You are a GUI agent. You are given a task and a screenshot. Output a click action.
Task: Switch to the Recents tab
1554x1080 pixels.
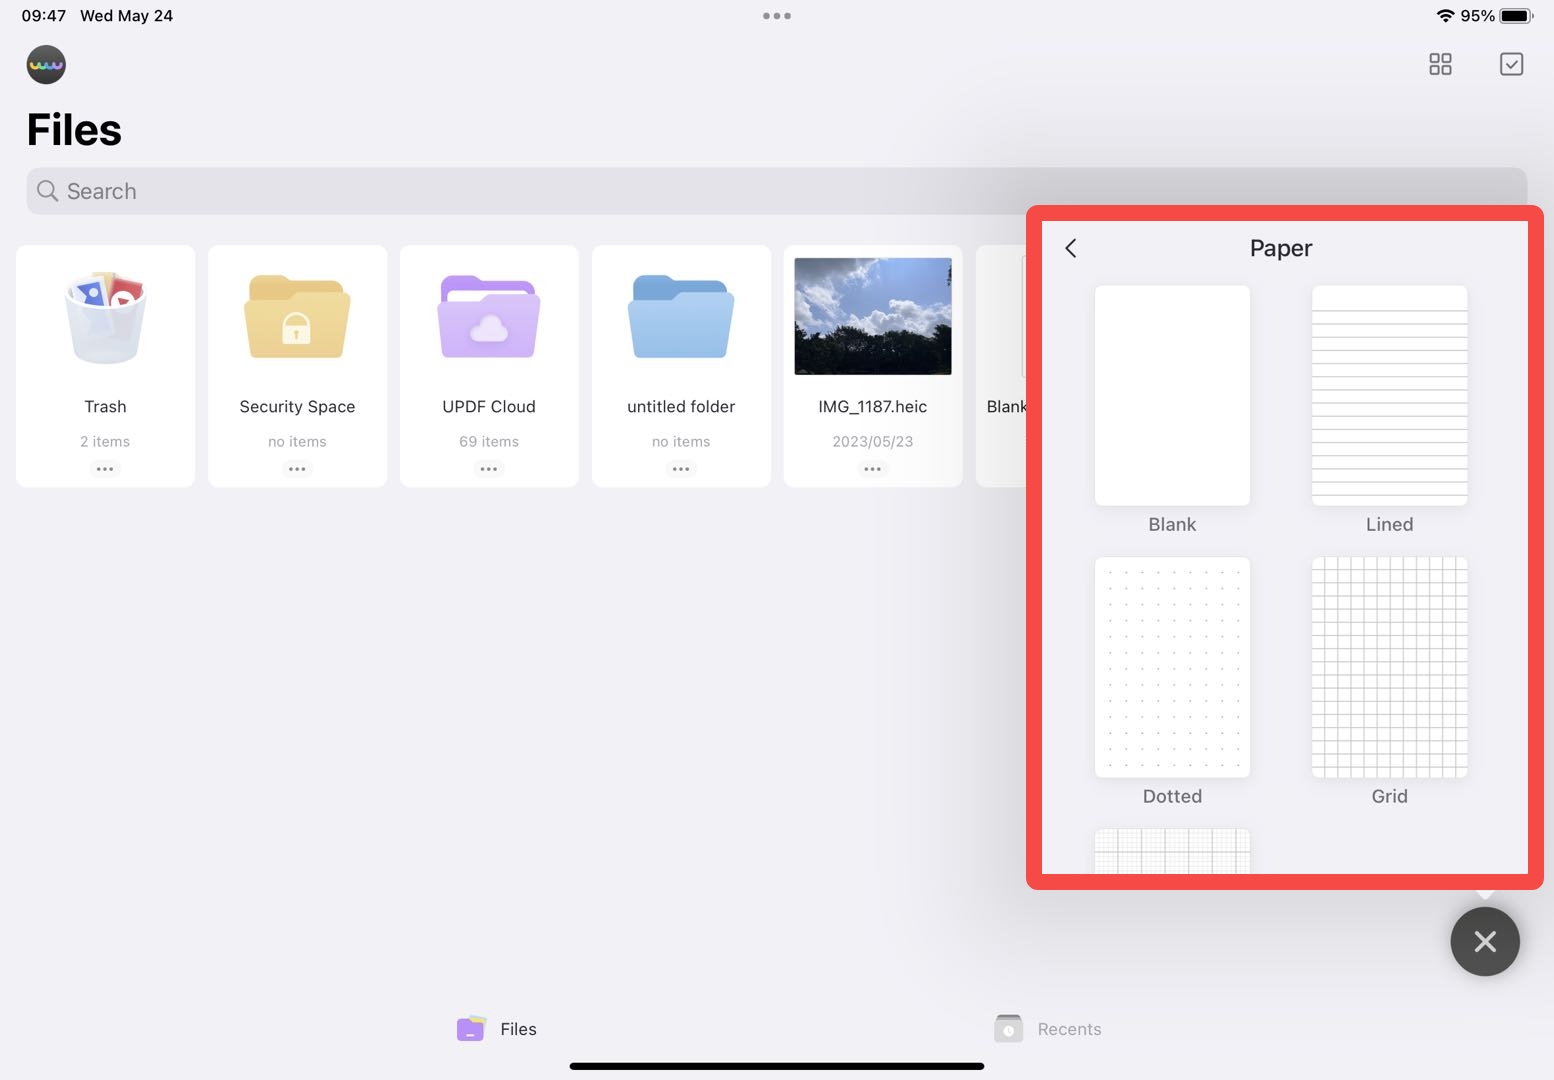(x=1047, y=1028)
